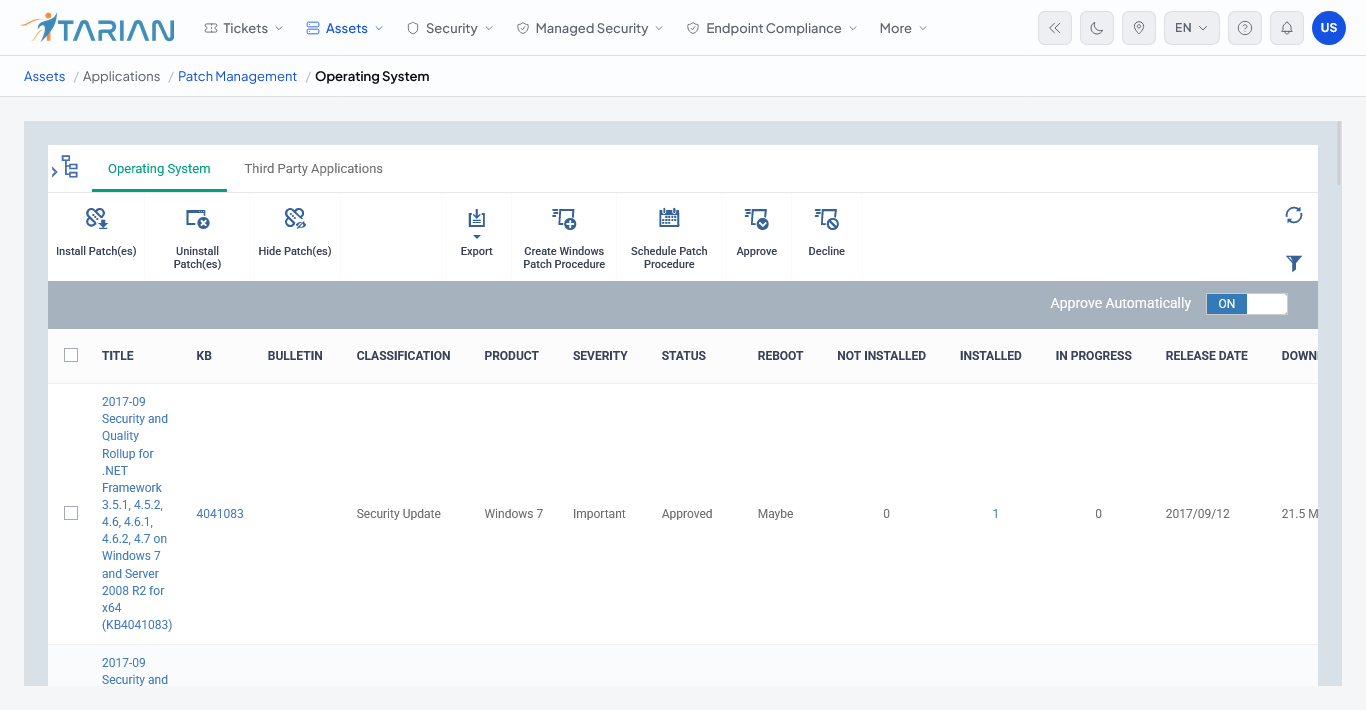Check the select-all checkbox in the table header
1366x710 pixels.
71,355
